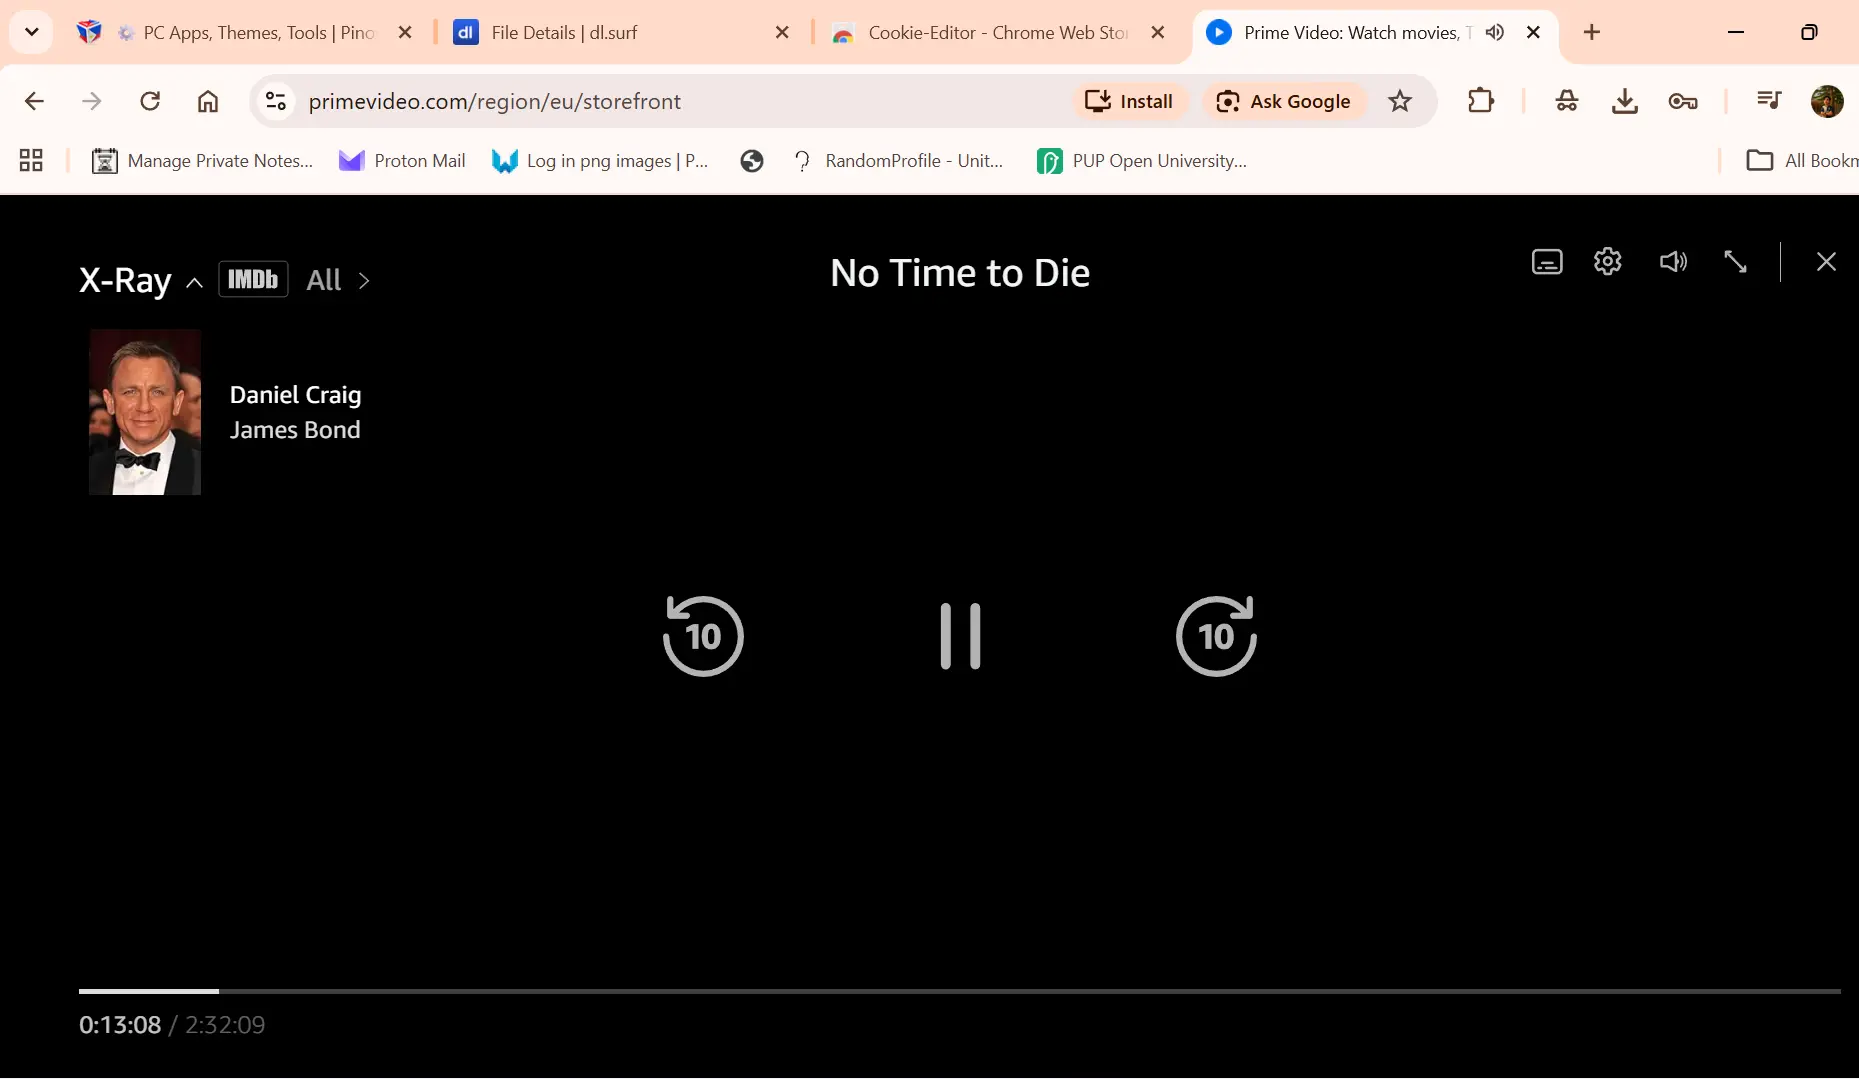Open a new browser tab

(1592, 33)
